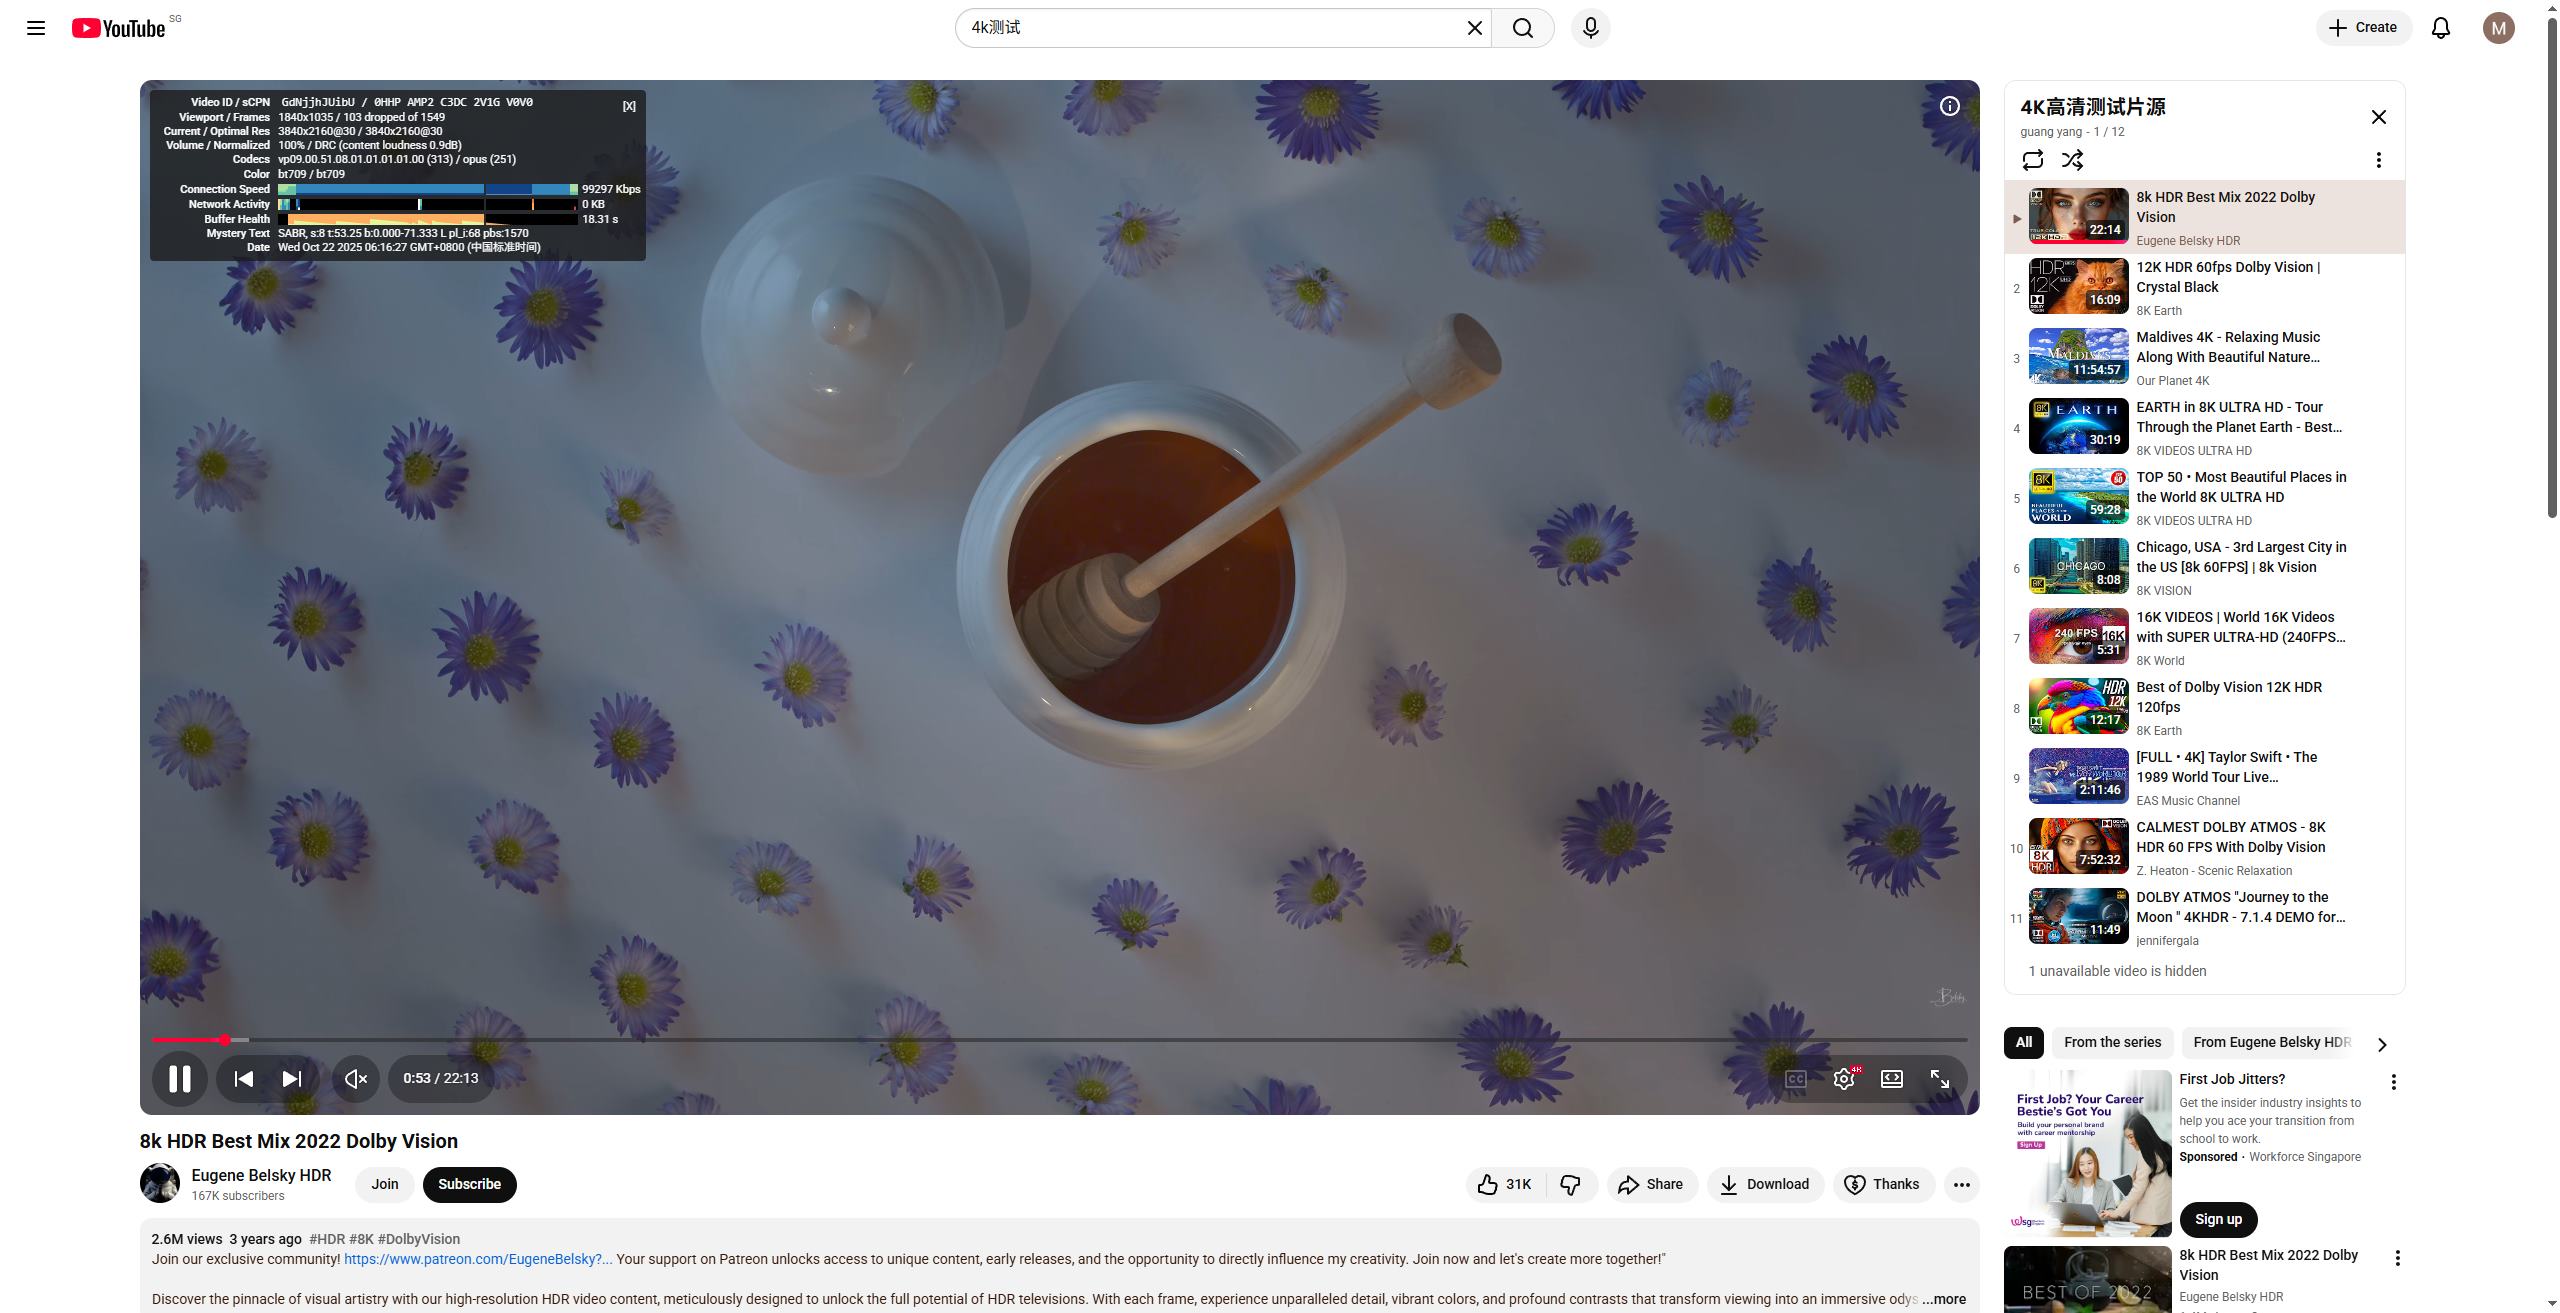
Task: Open YouTube notifications bell
Action: [2440, 27]
